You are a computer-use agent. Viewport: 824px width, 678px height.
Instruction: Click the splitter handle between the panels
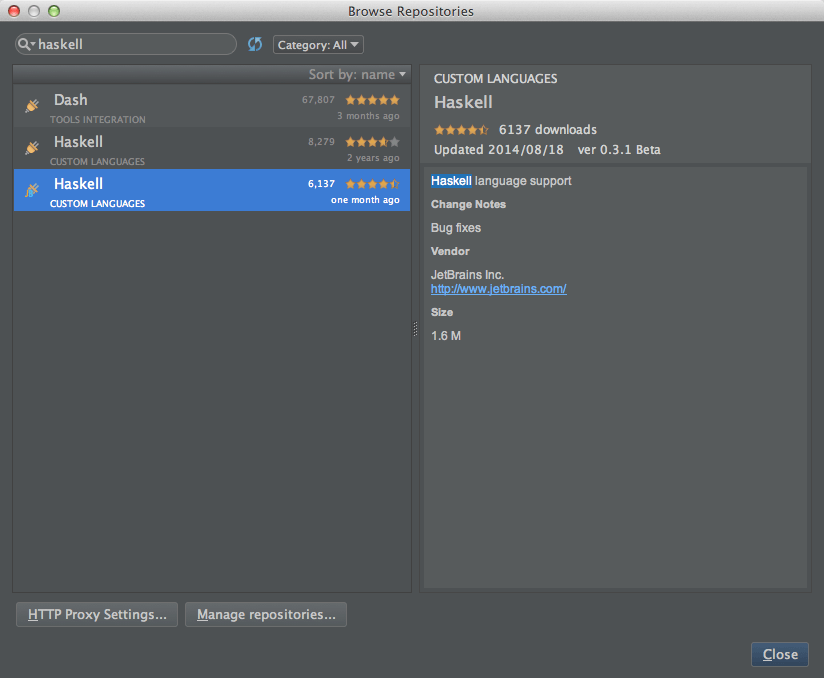416,329
